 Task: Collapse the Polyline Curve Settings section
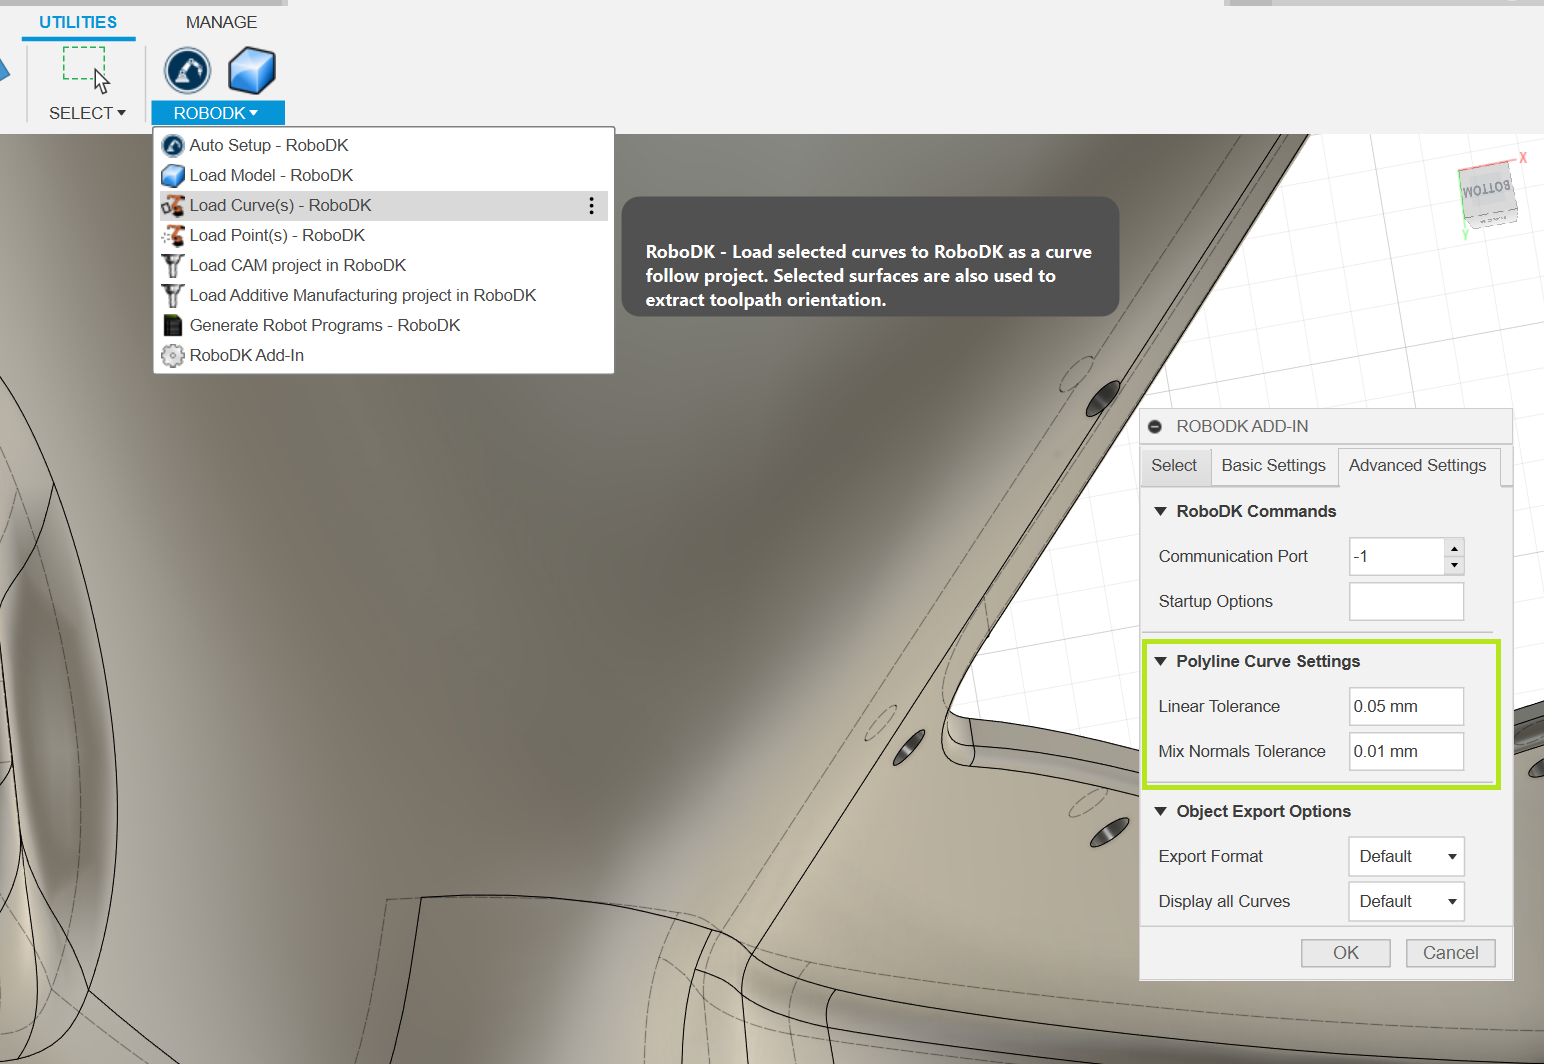click(x=1161, y=661)
